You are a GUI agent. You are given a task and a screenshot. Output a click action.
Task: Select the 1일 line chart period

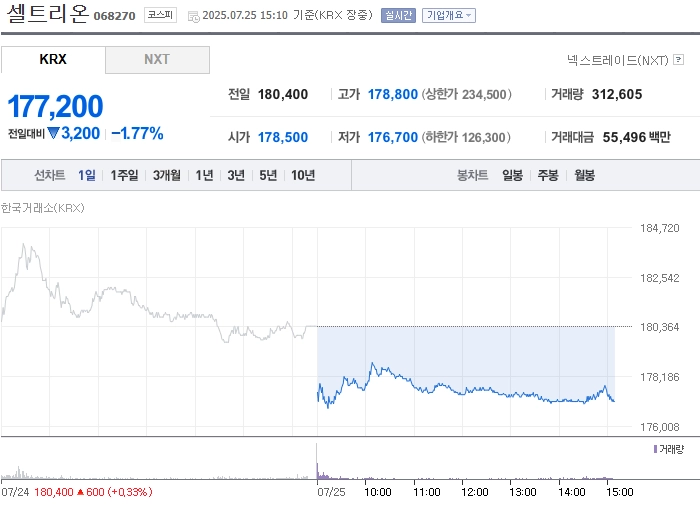(87, 175)
